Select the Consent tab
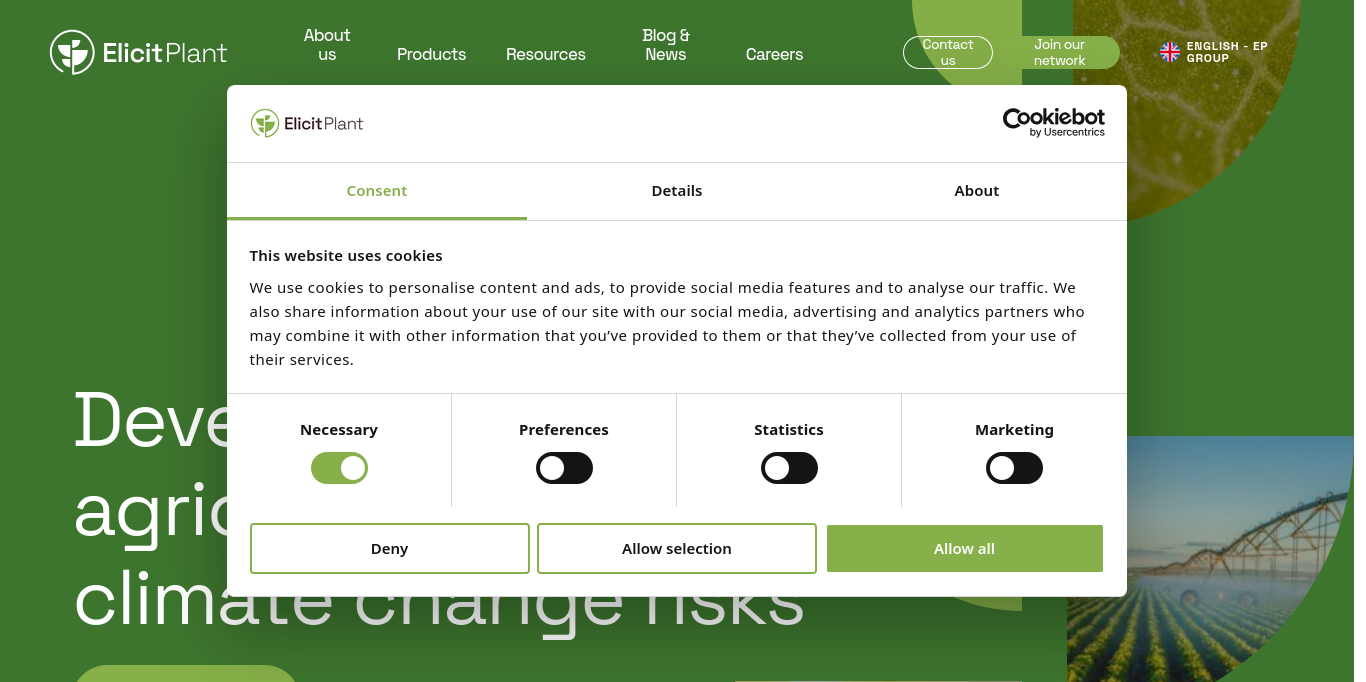This screenshot has height=682, width=1366. tap(377, 191)
